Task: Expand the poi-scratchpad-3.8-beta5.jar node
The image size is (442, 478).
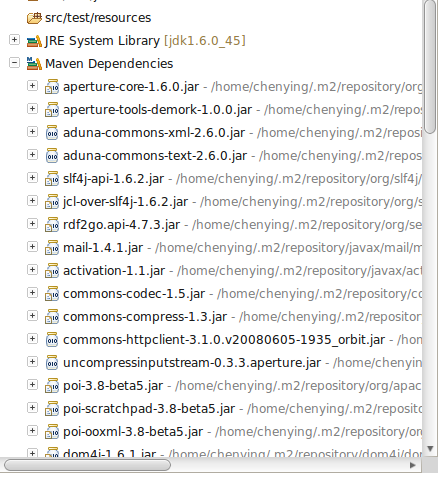Action: click(32, 408)
